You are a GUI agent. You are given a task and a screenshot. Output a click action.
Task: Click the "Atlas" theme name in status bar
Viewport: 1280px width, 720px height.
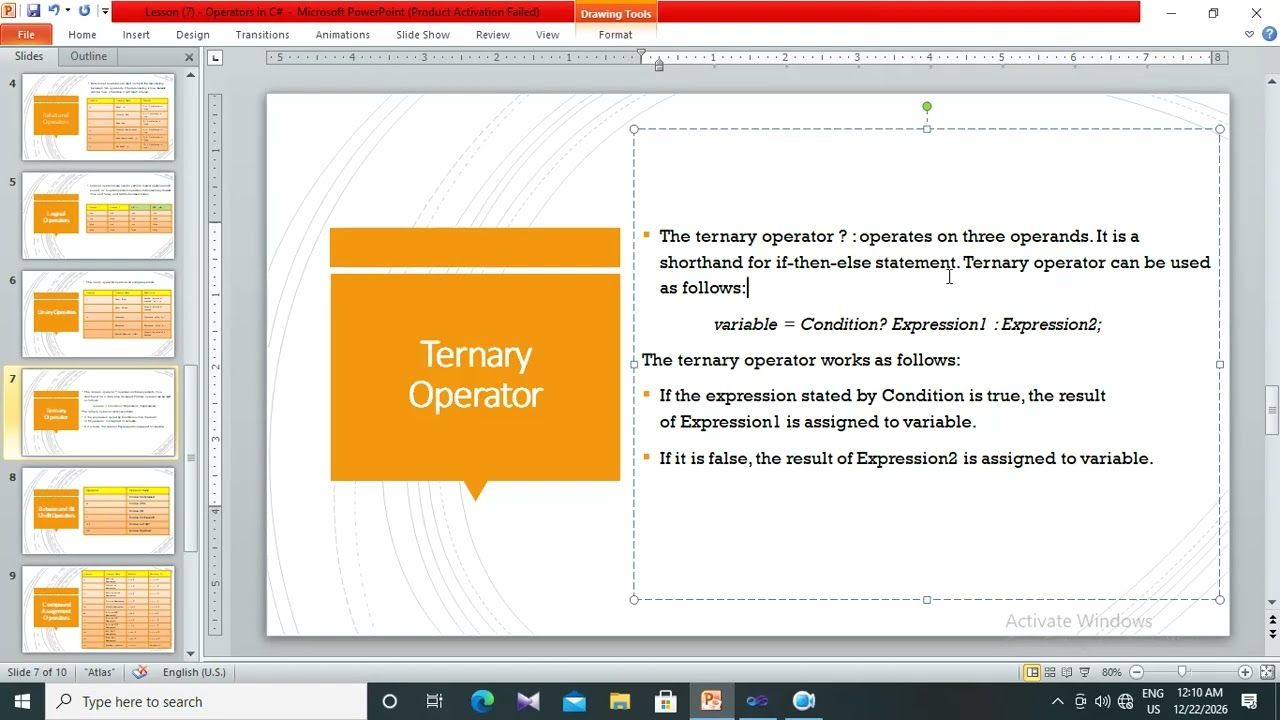pyautogui.click(x=99, y=672)
